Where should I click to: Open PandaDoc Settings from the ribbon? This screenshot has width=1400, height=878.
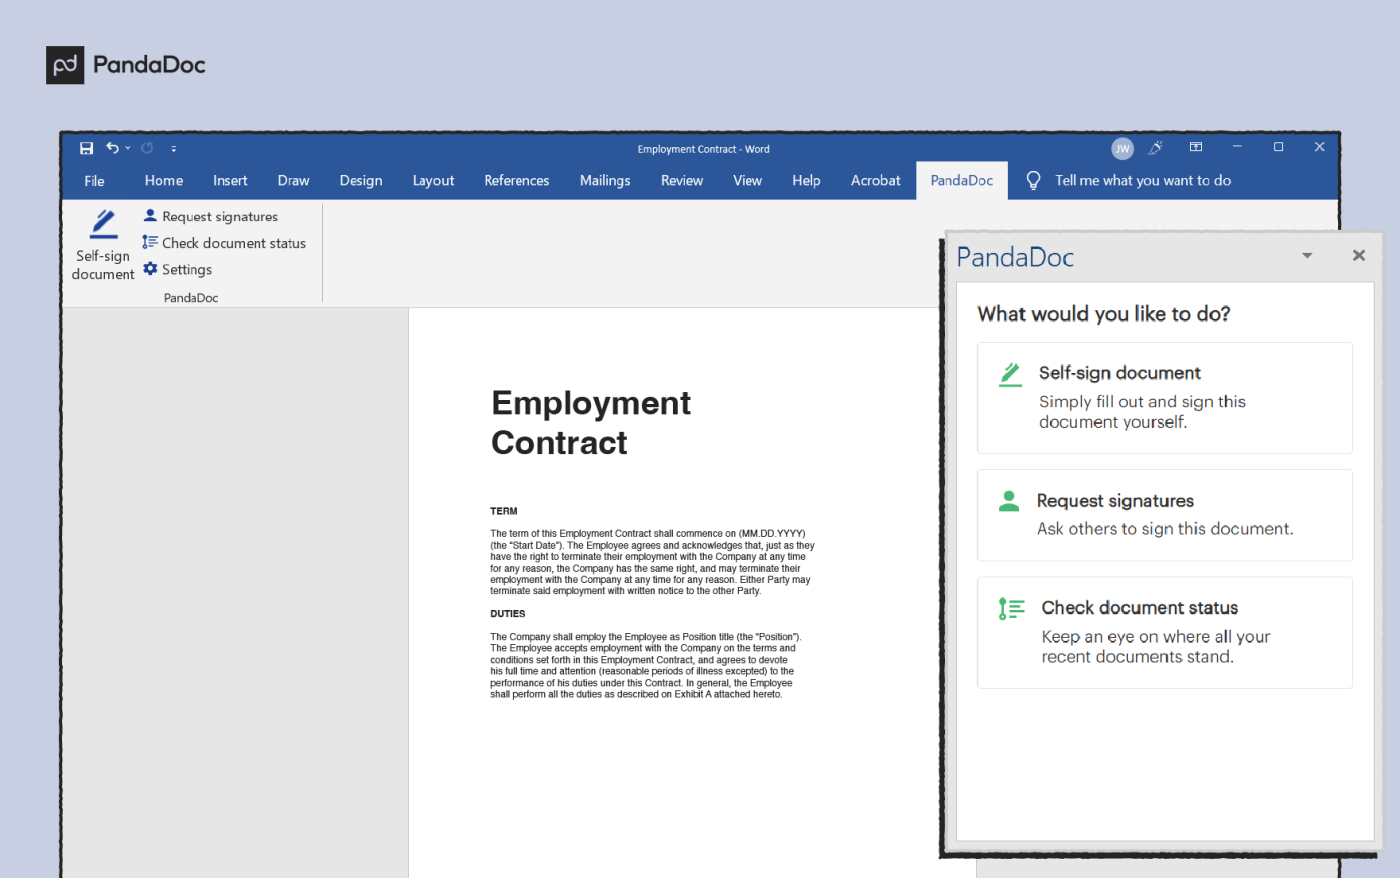click(x=178, y=270)
